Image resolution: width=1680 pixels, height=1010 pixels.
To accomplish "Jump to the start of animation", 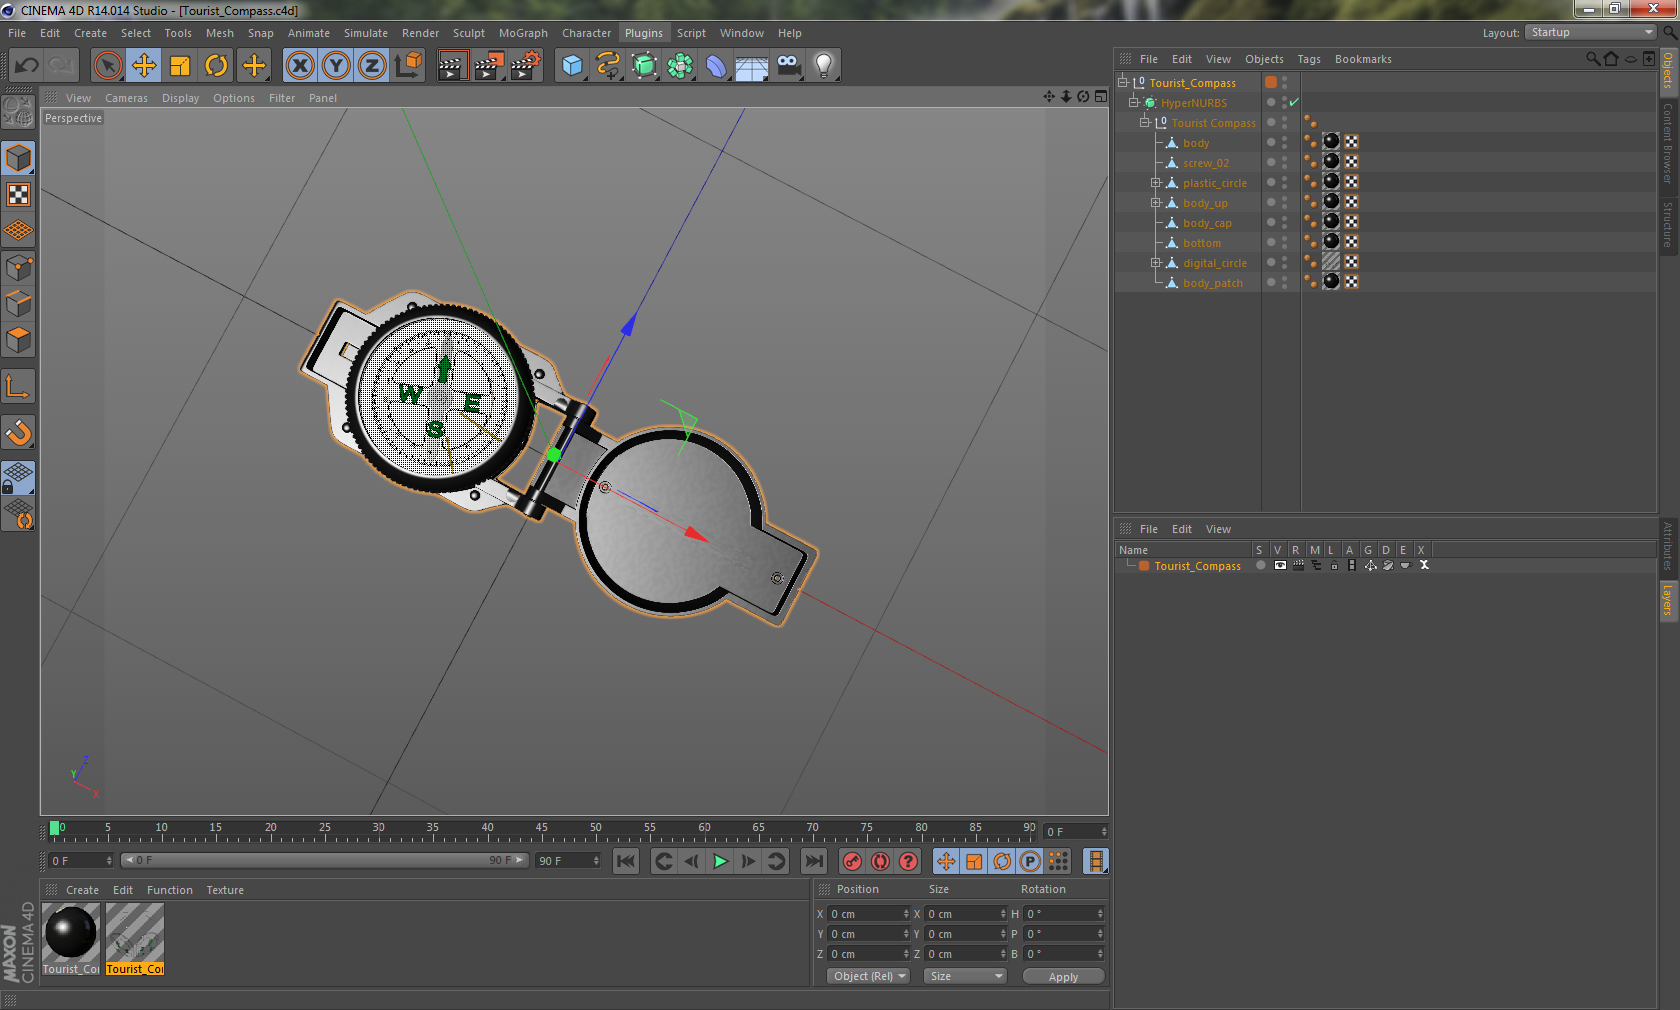I will (x=626, y=861).
